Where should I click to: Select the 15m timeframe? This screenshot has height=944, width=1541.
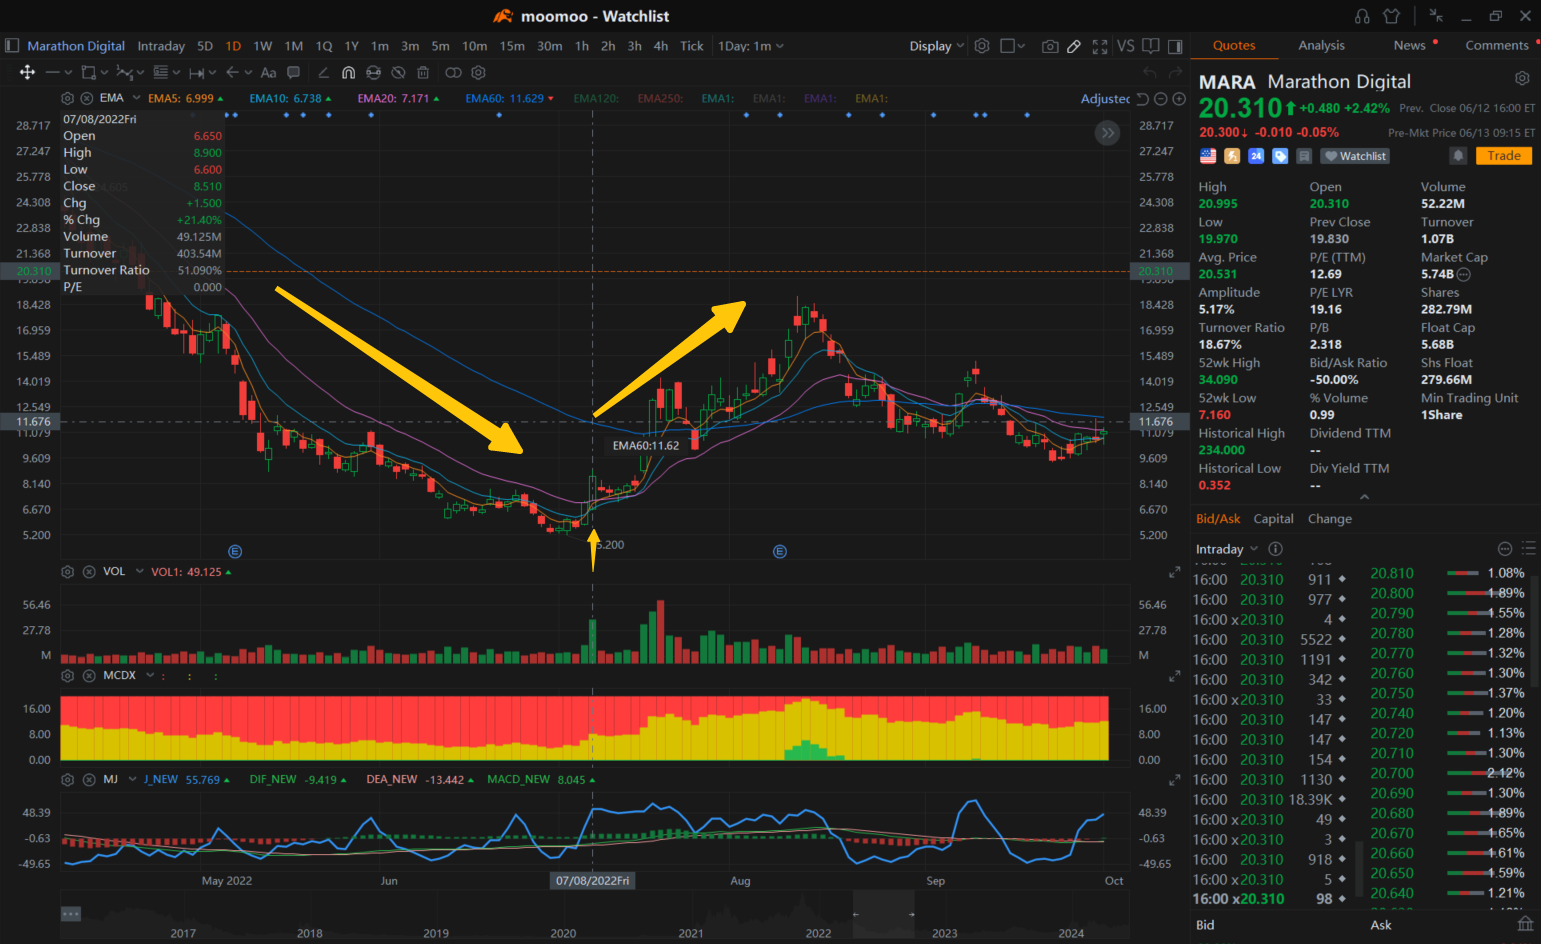pyautogui.click(x=512, y=46)
